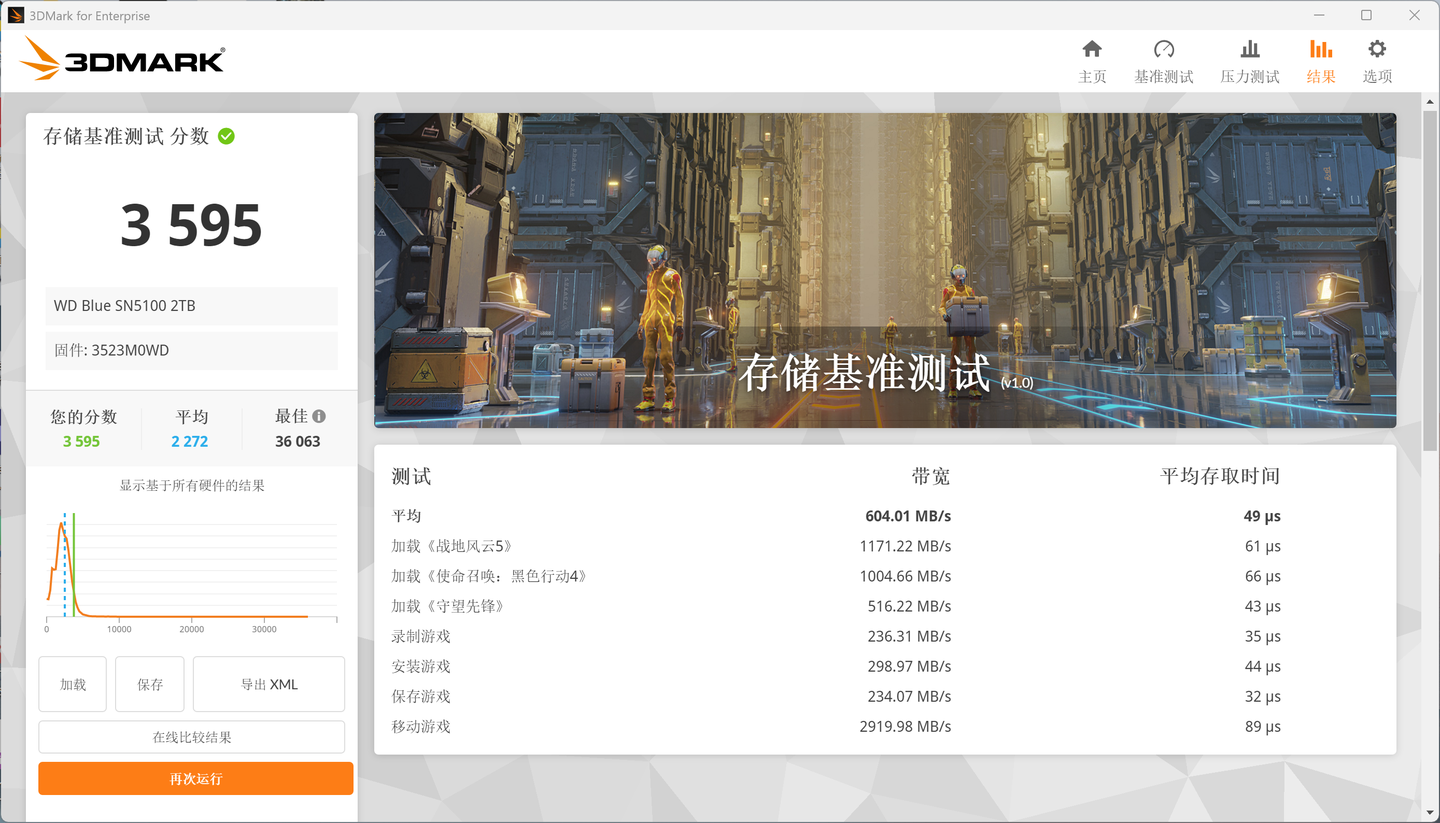Viewport: 1440px width, 823px height.
Task: Click the info icon next to 最佳 best score
Action: click(x=318, y=415)
